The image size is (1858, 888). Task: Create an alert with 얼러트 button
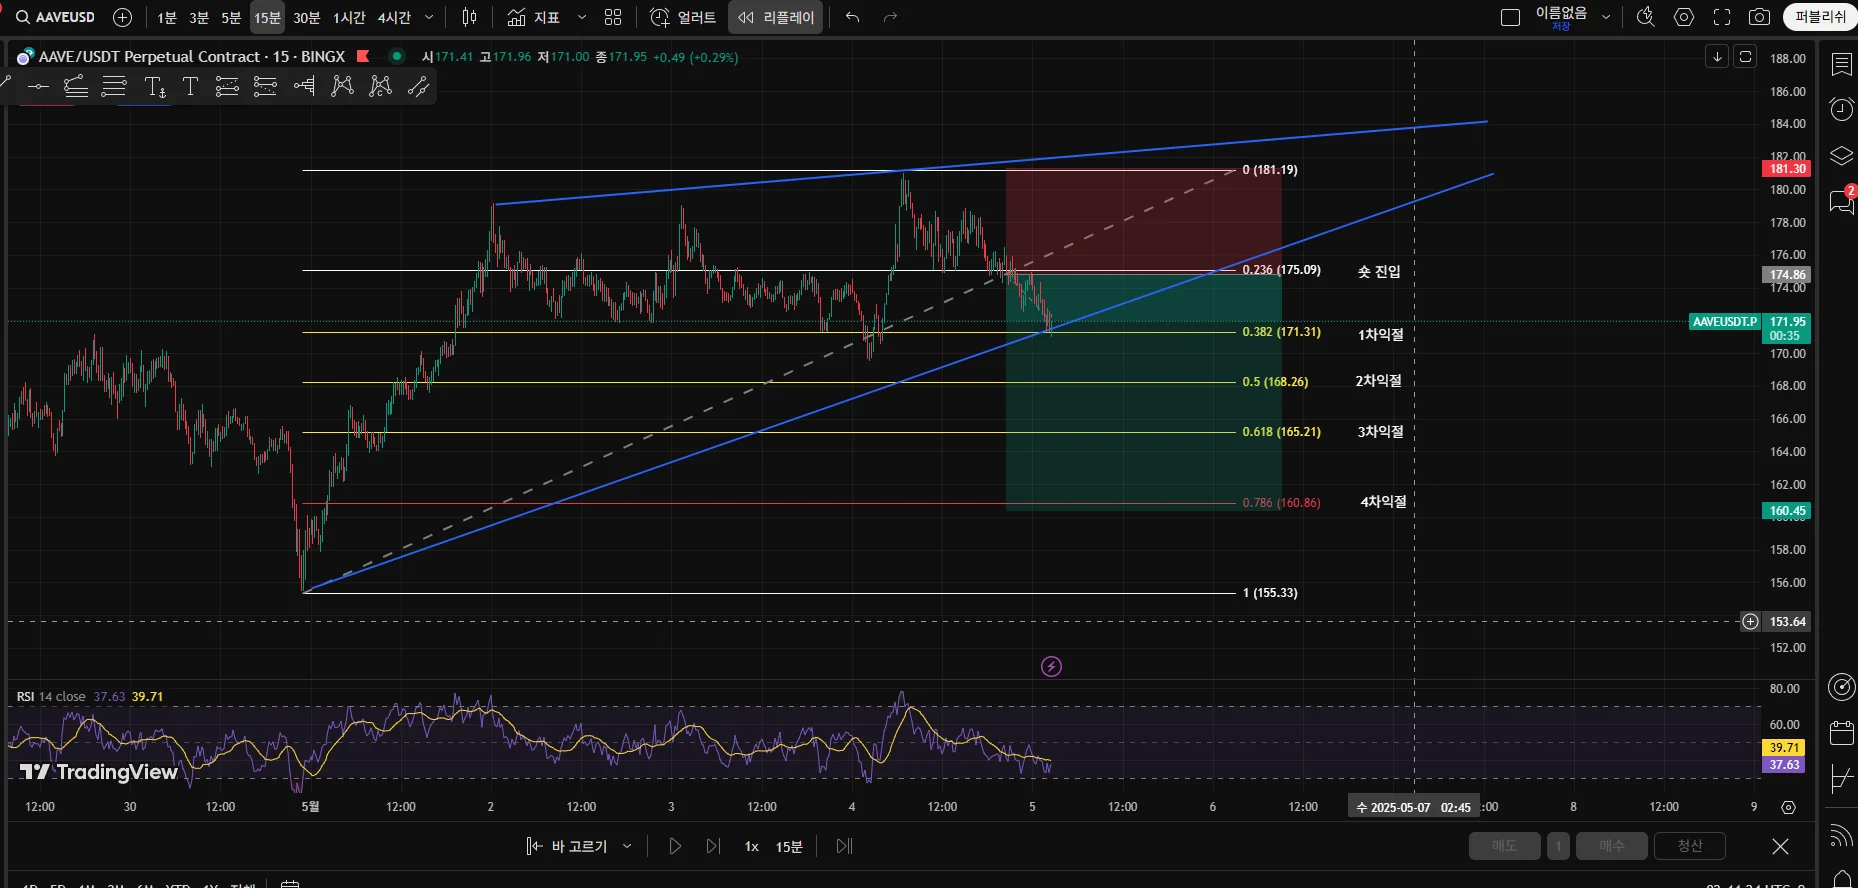[x=684, y=17]
